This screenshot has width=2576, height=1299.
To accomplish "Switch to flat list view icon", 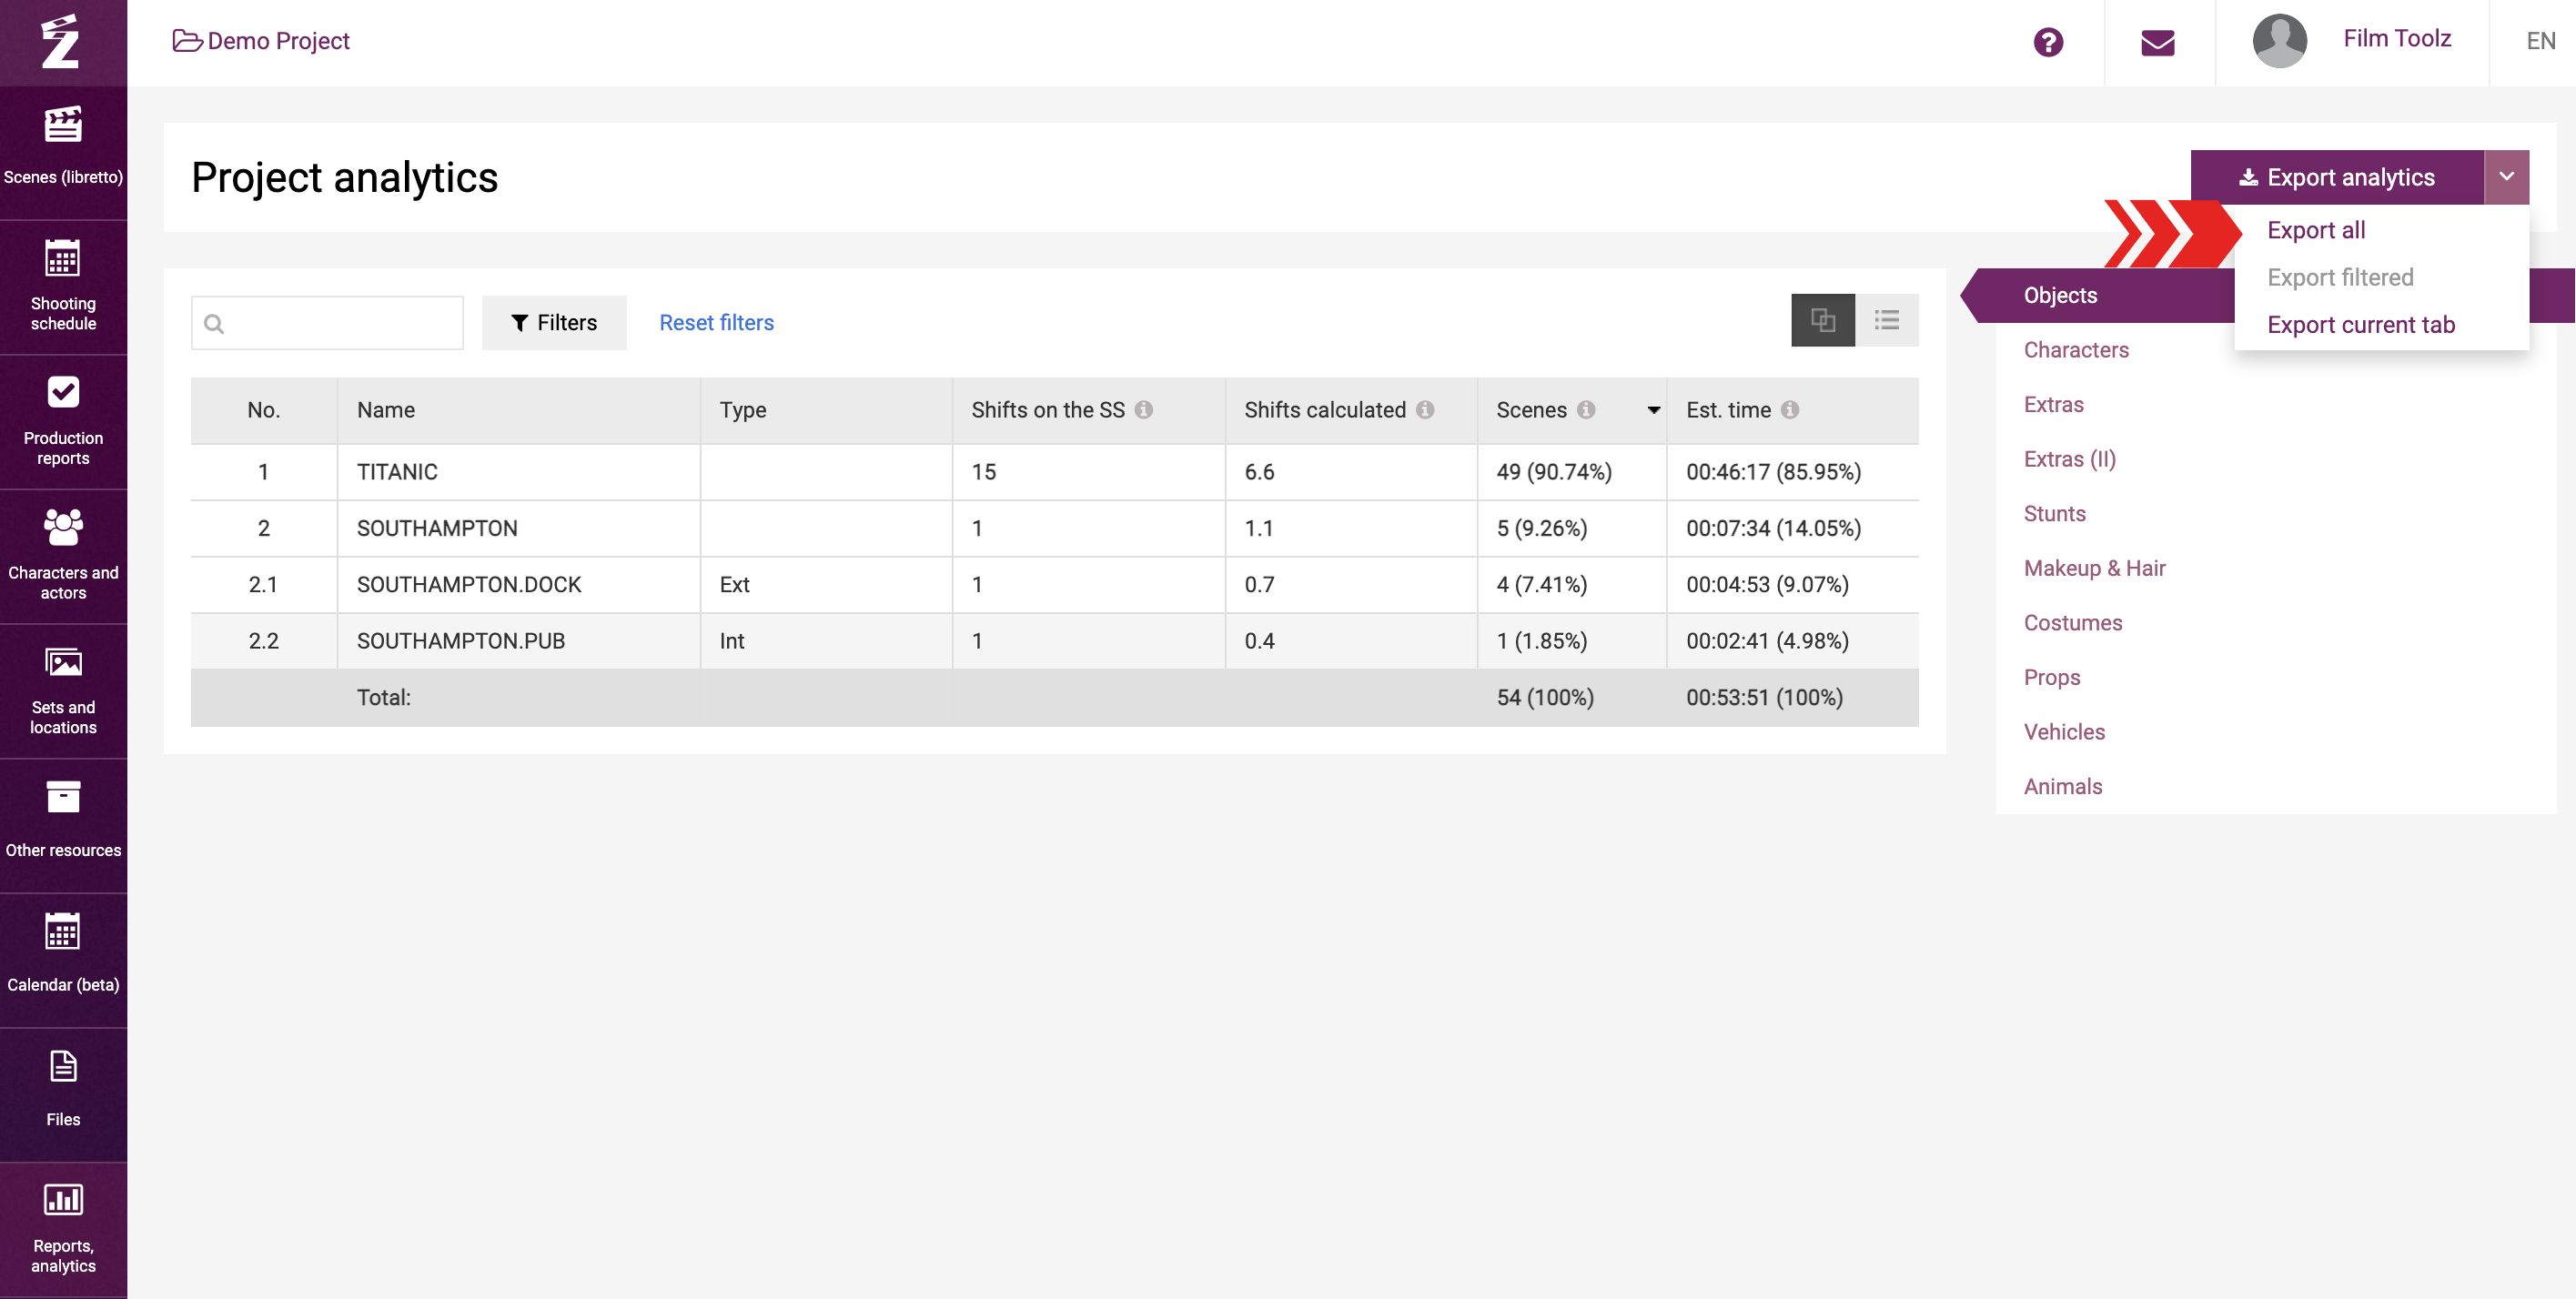I will (x=1887, y=320).
